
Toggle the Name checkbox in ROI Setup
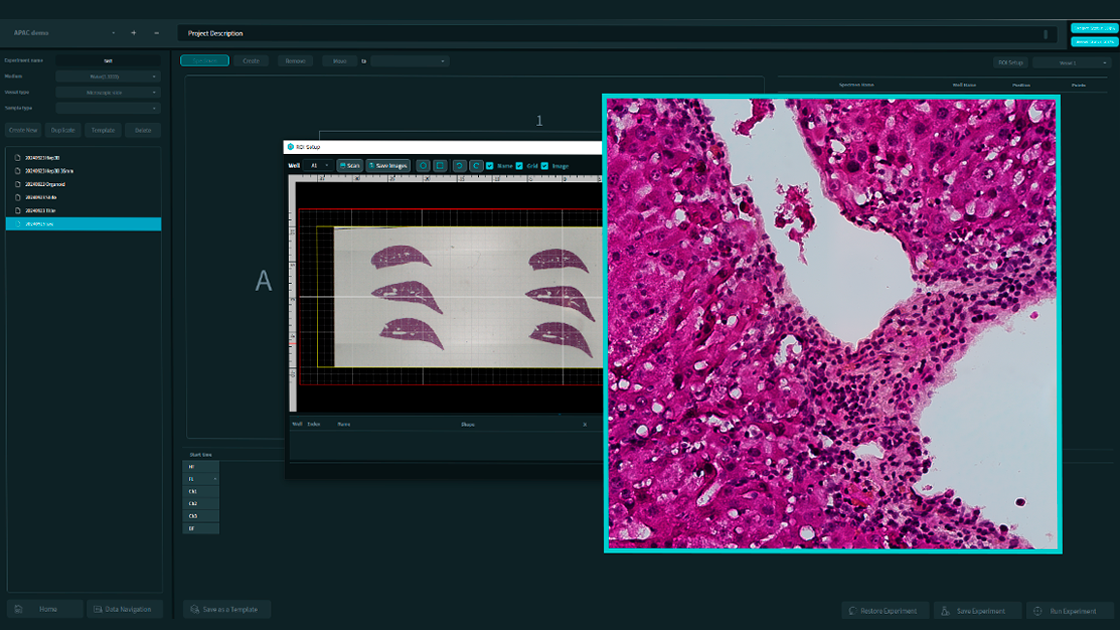490,166
